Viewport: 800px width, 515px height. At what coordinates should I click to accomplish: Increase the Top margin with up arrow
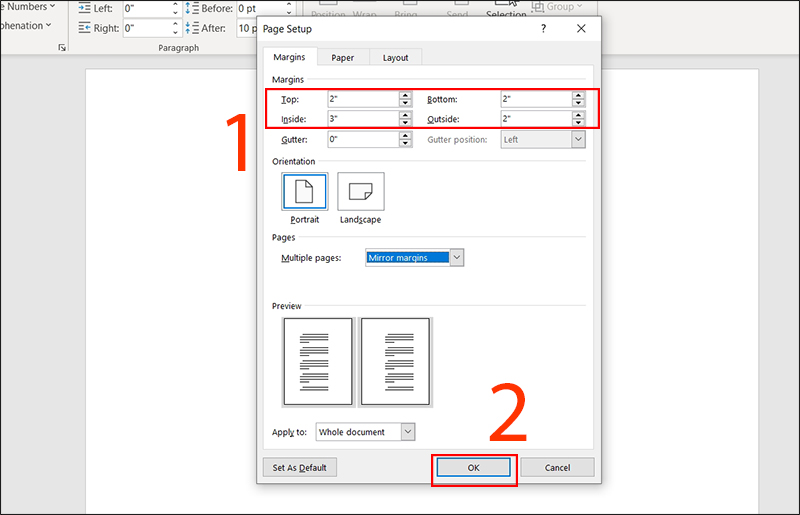[405, 95]
